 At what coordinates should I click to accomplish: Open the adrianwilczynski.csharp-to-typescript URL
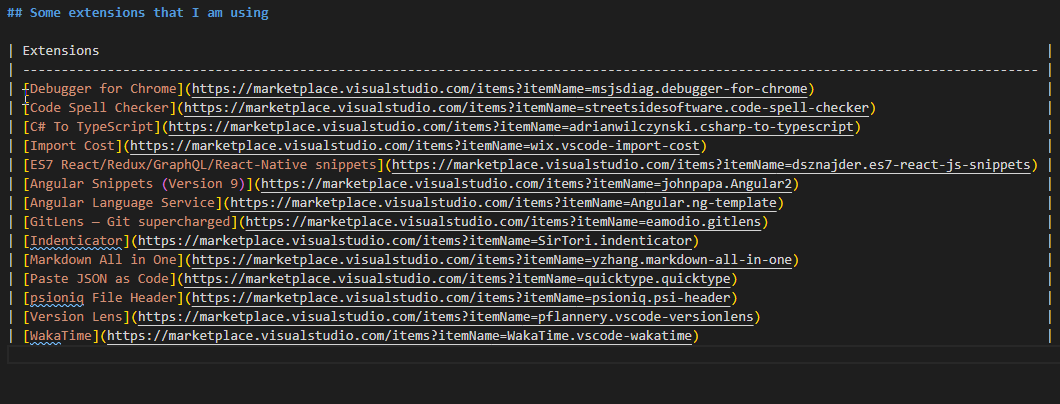(x=511, y=126)
